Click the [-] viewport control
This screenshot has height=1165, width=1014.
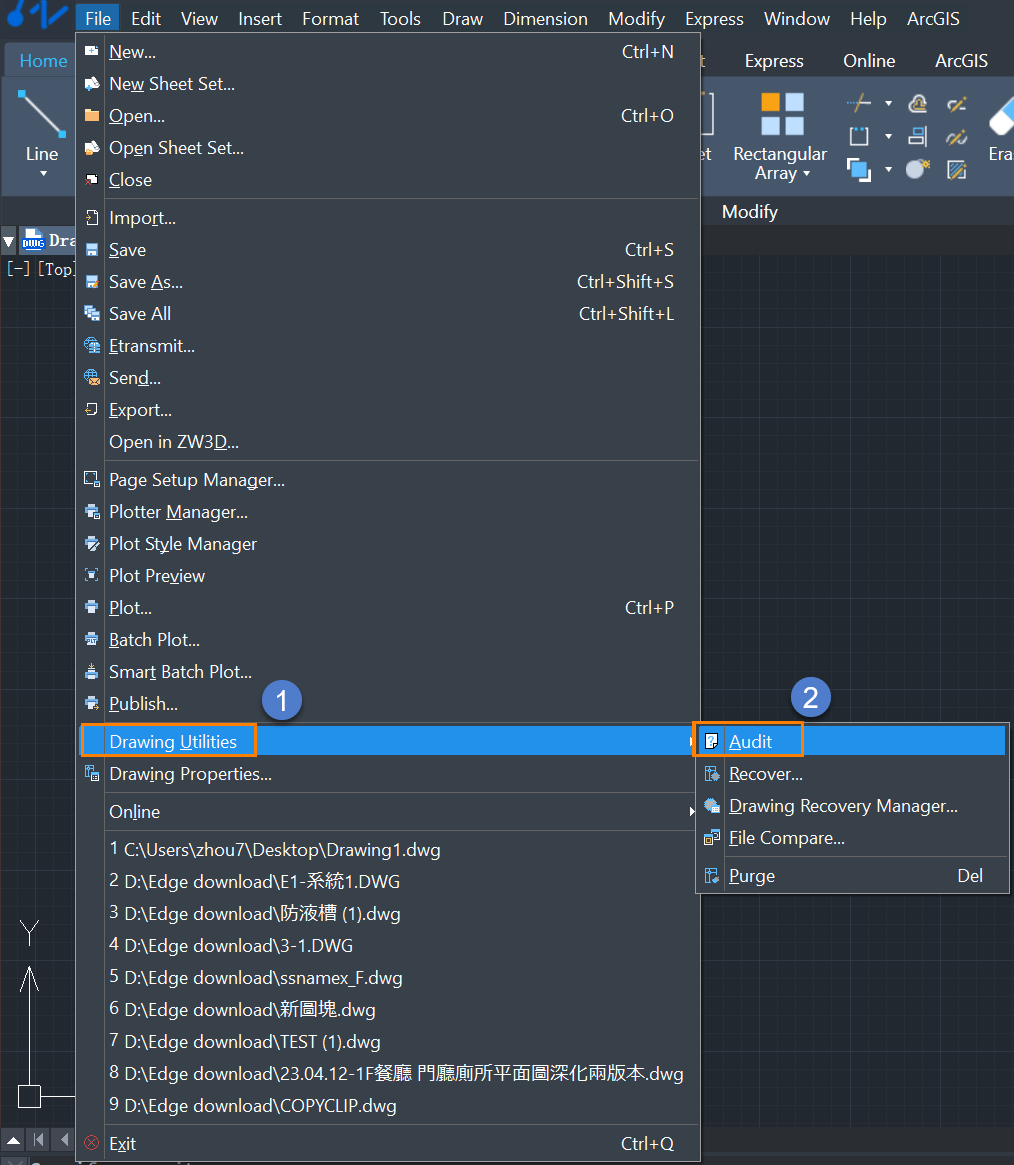tap(19, 268)
